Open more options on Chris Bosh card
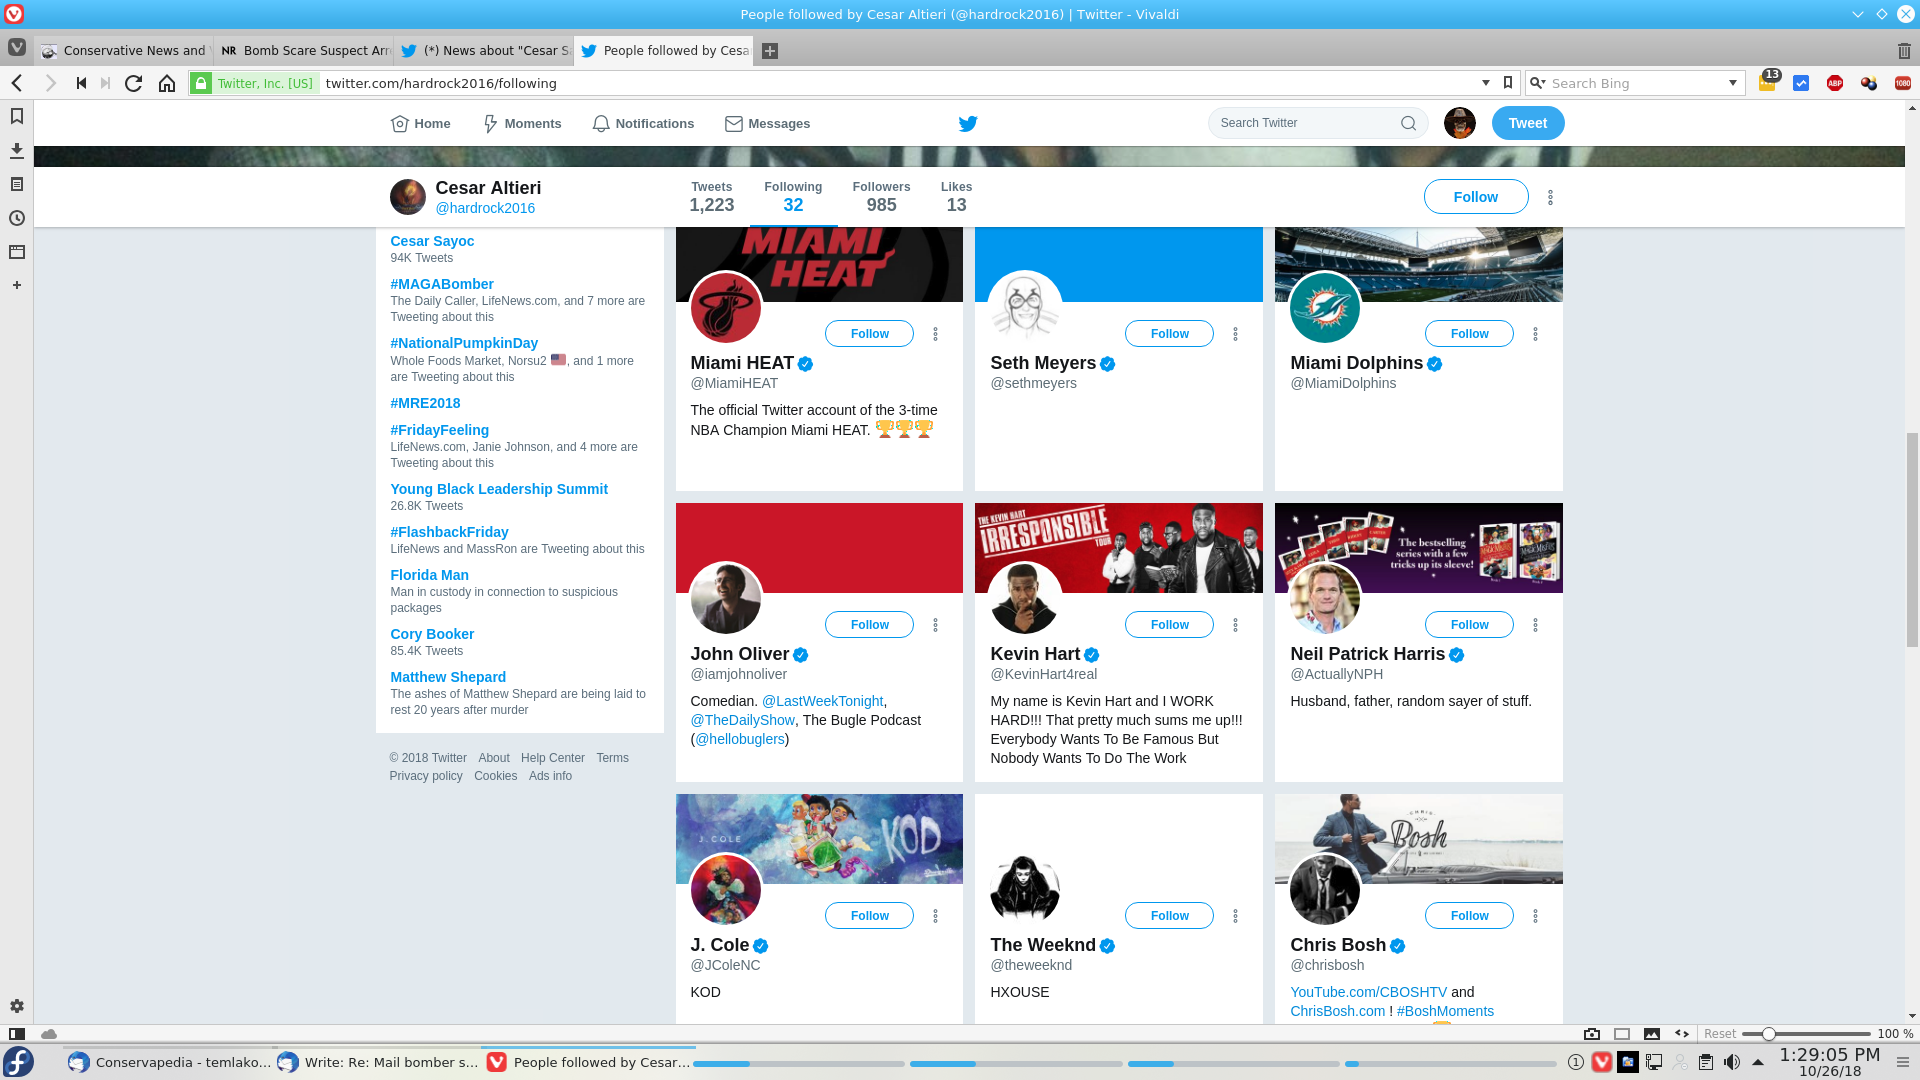The width and height of the screenshot is (1920, 1080). [1536, 916]
